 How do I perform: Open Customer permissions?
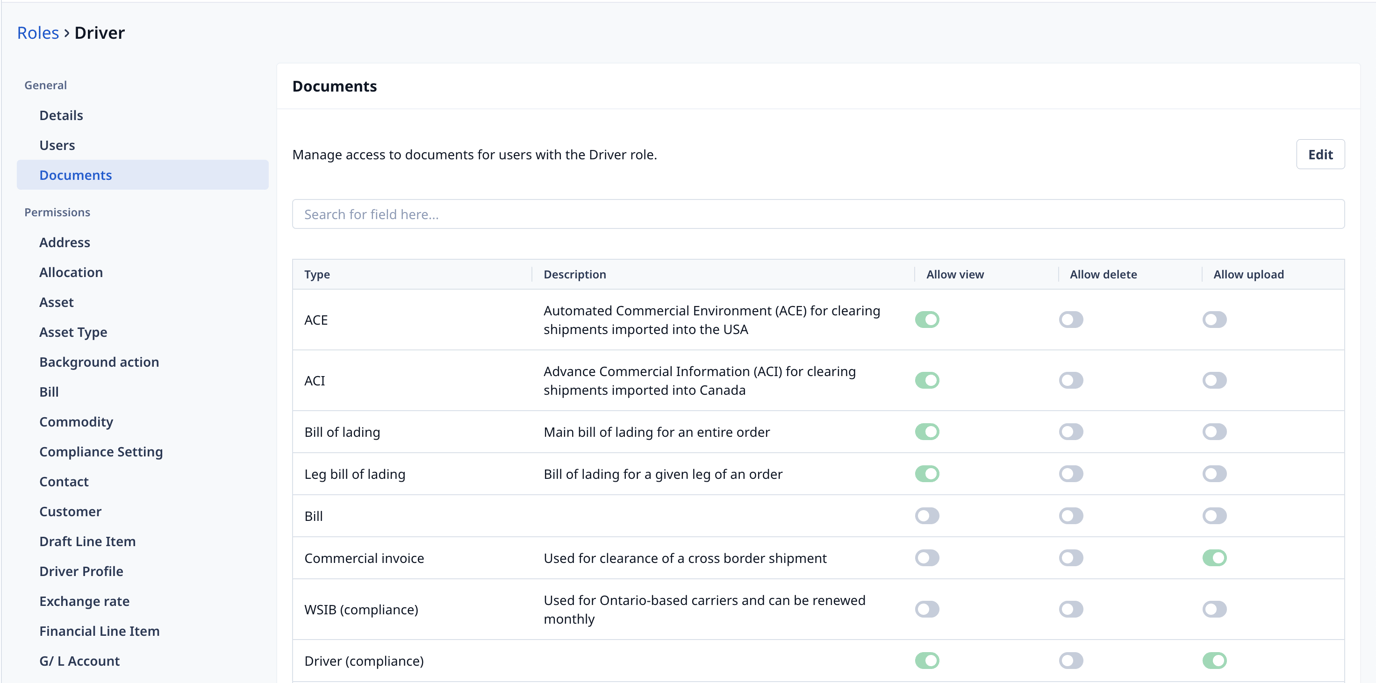point(143,511)
